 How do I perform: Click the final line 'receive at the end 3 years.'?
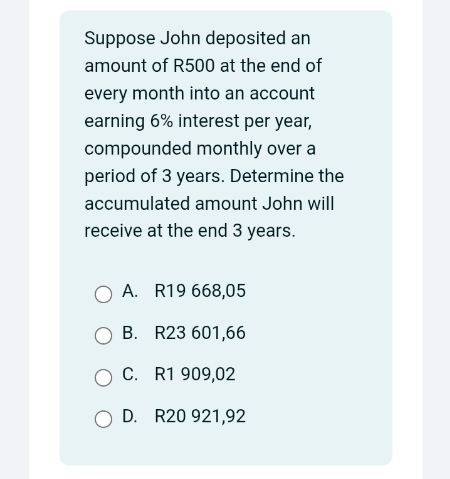pyautogui.click(x=190, y=231)
